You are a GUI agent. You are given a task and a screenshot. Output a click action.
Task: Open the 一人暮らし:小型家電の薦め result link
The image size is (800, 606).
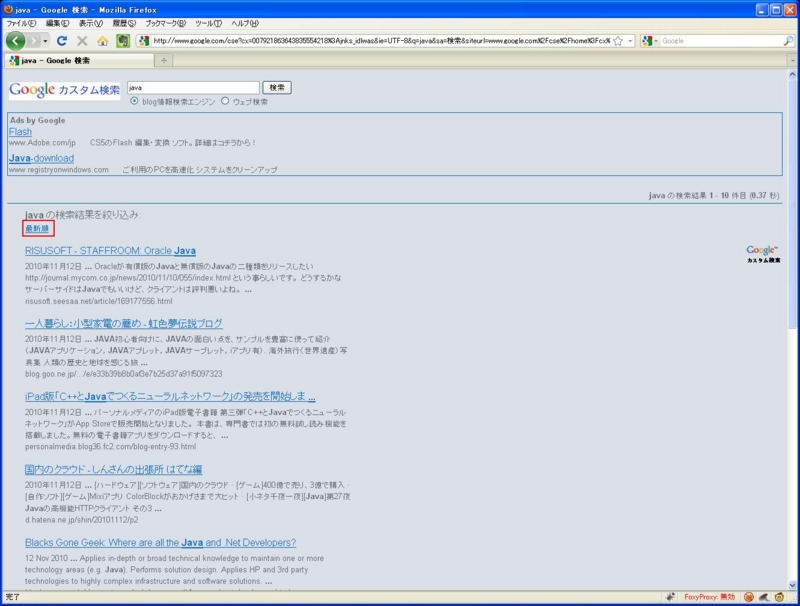point(123,323)
